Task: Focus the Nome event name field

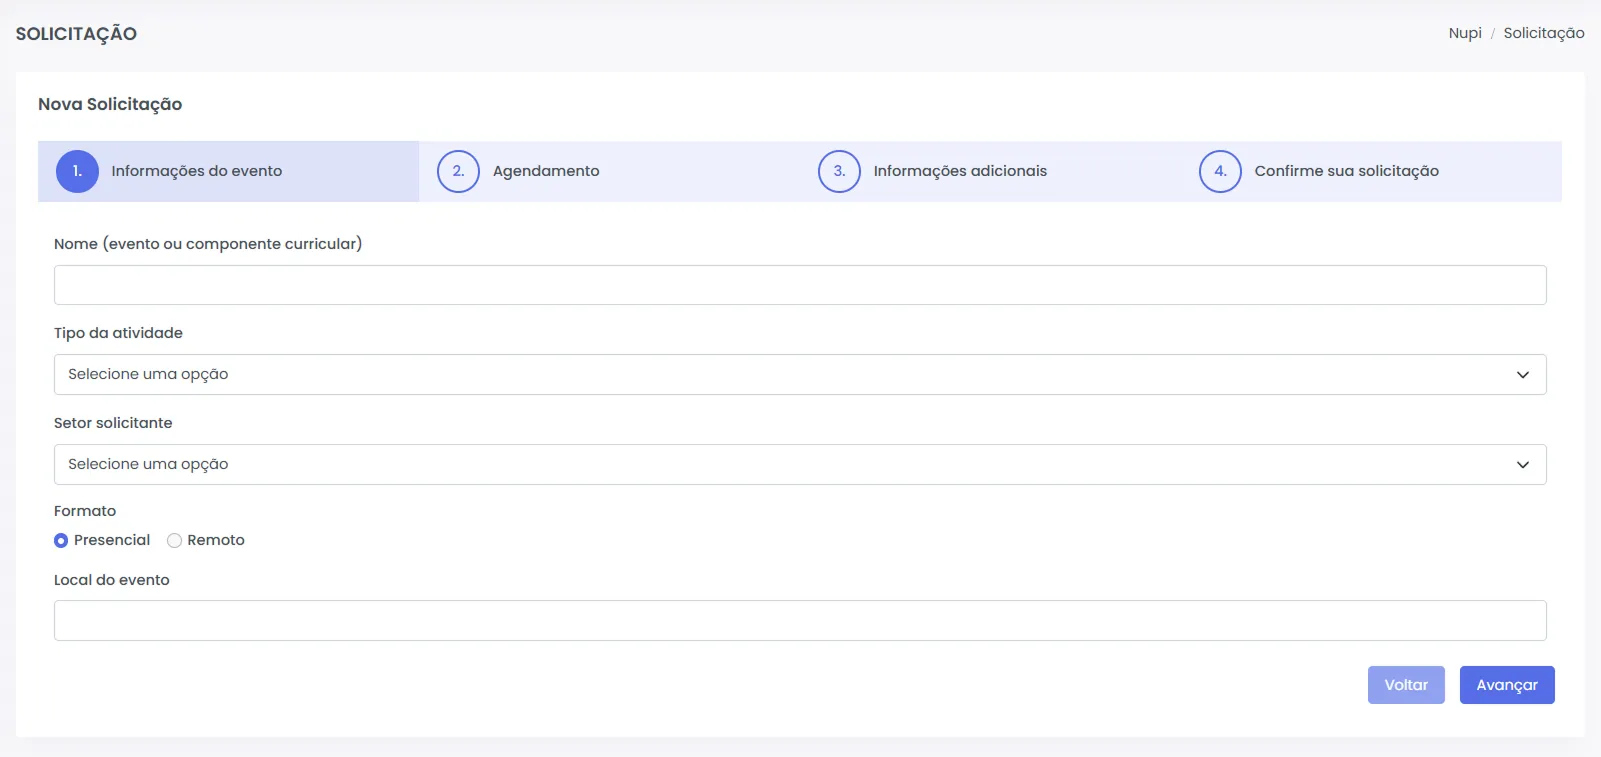Action: coord(800,285)
